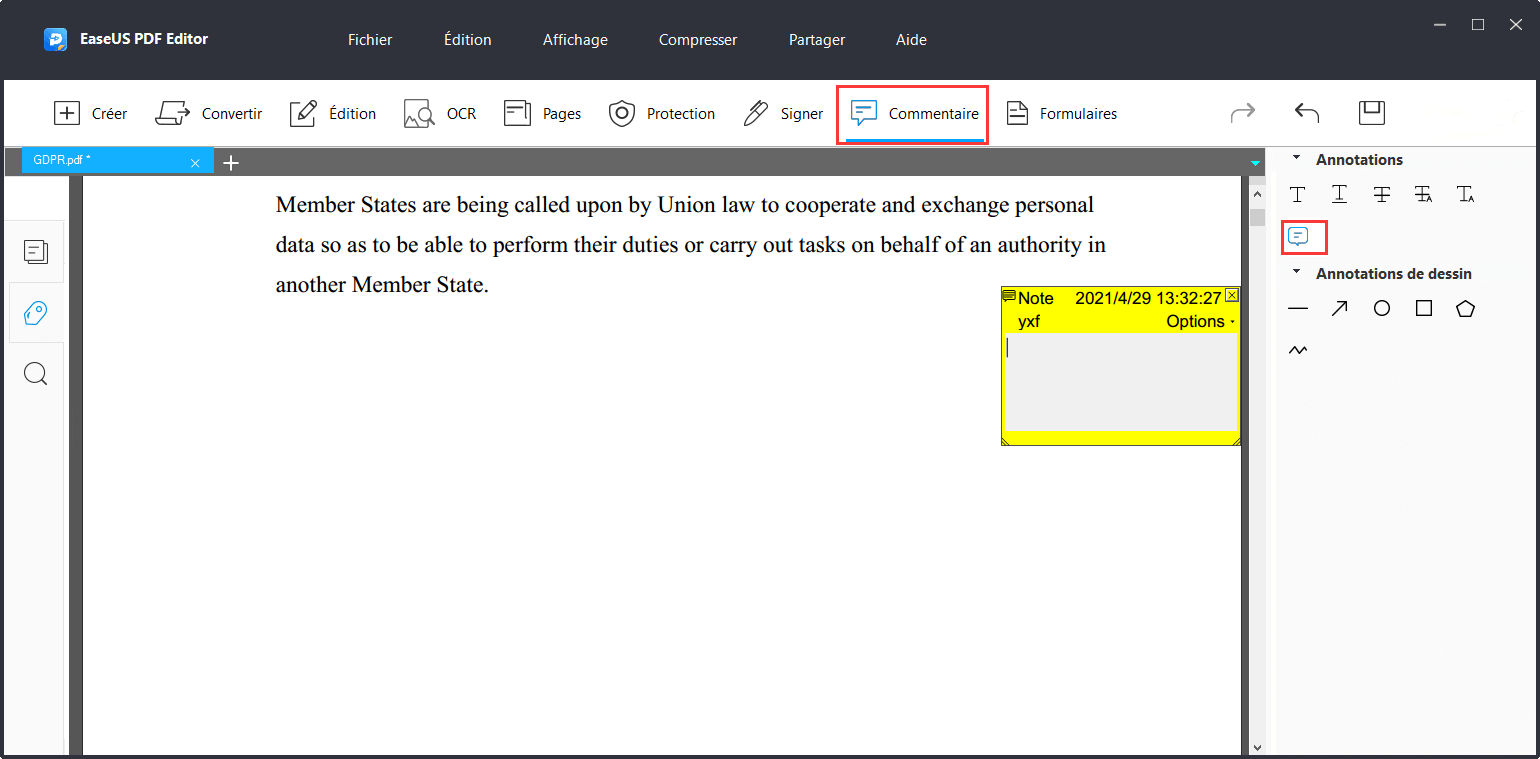Click the Redo arrow in toolbar
This screenshot has width=1540, height=759.
[1243, 113]
